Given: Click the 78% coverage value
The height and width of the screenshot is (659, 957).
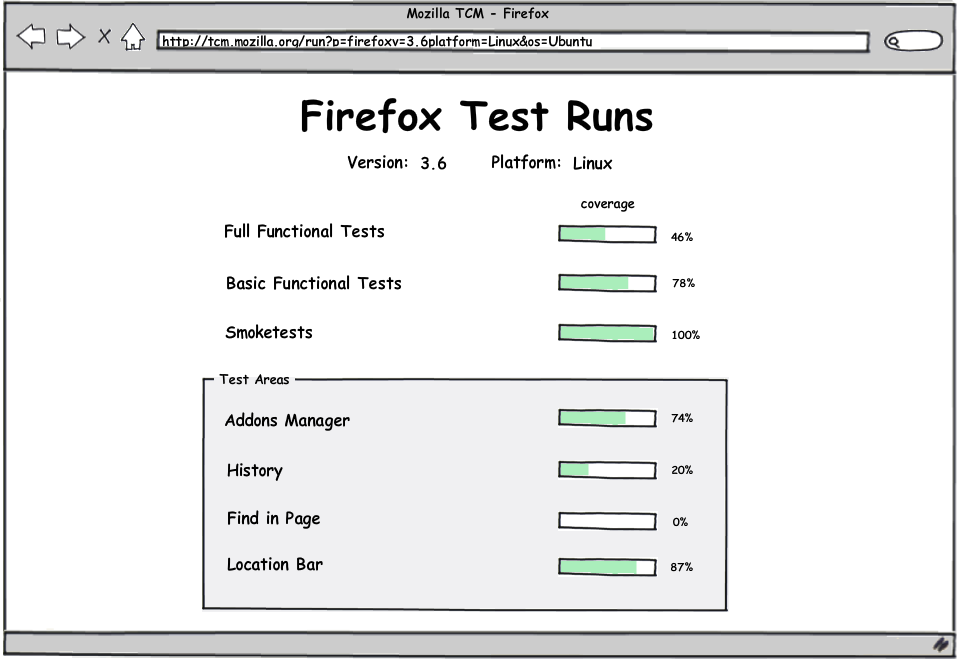Looking at the screenshot, I should click(x=683, y=283).
